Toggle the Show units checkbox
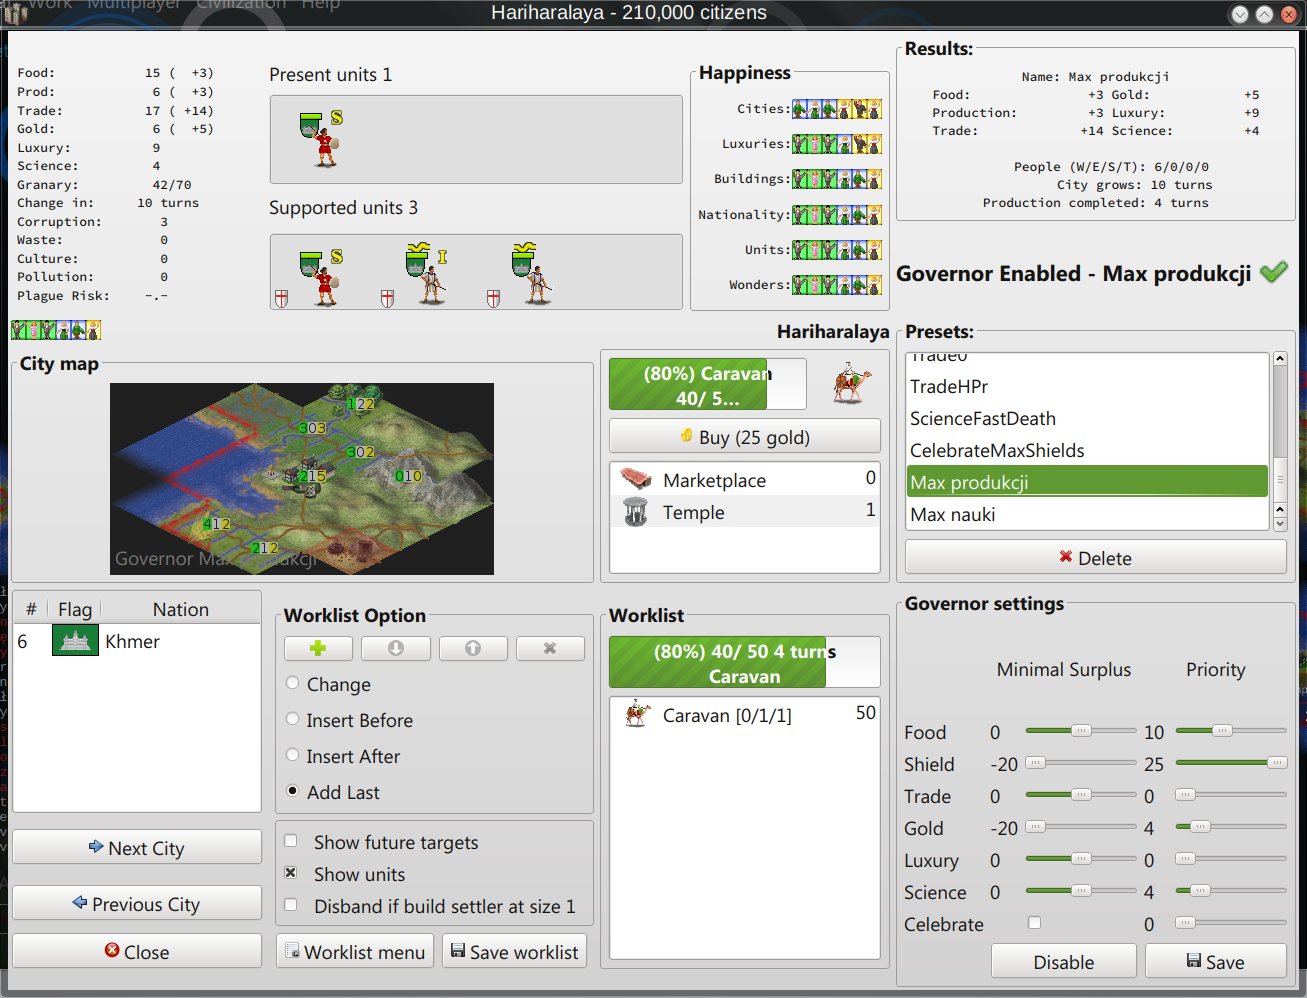 [x=291, y=873]
